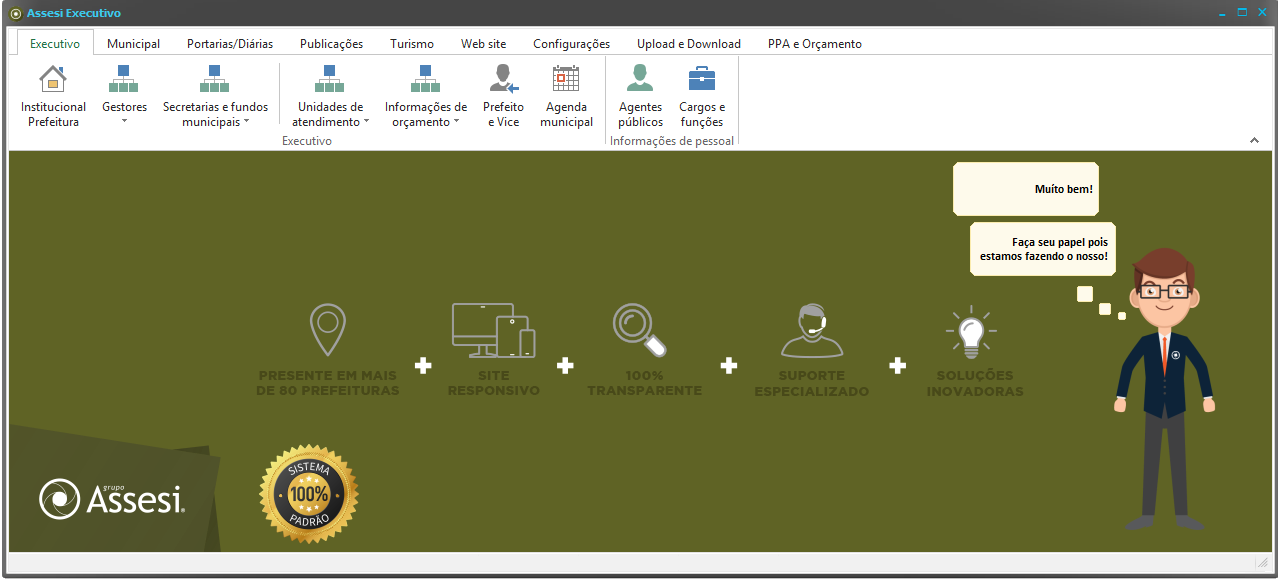
Task: Click the 'Informações de pessoal' group label
Action: pyautogui.click(x=672, y=141)
